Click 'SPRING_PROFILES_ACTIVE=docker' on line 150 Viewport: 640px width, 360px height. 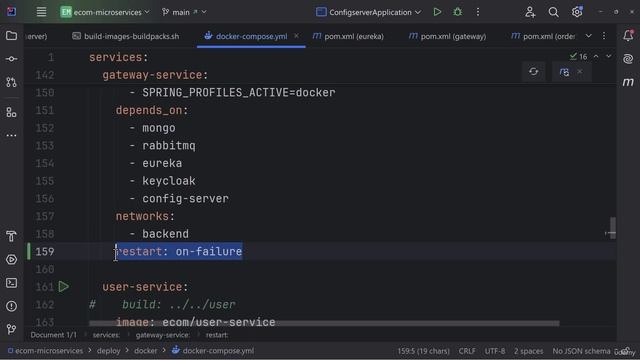coord(239,93)
